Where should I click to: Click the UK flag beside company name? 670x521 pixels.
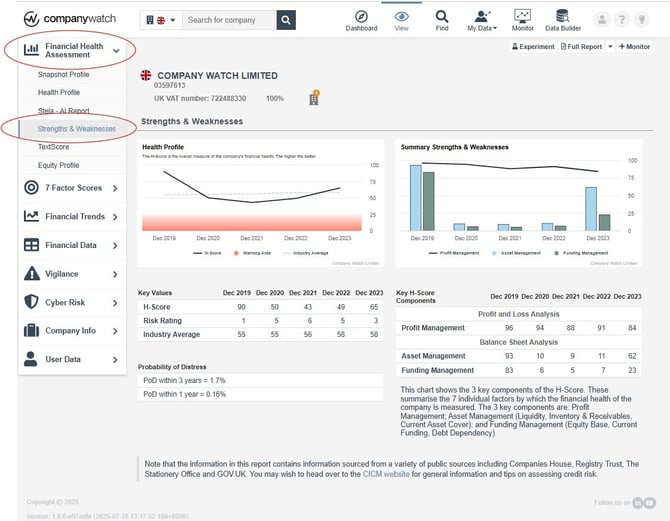coord(146,75)
